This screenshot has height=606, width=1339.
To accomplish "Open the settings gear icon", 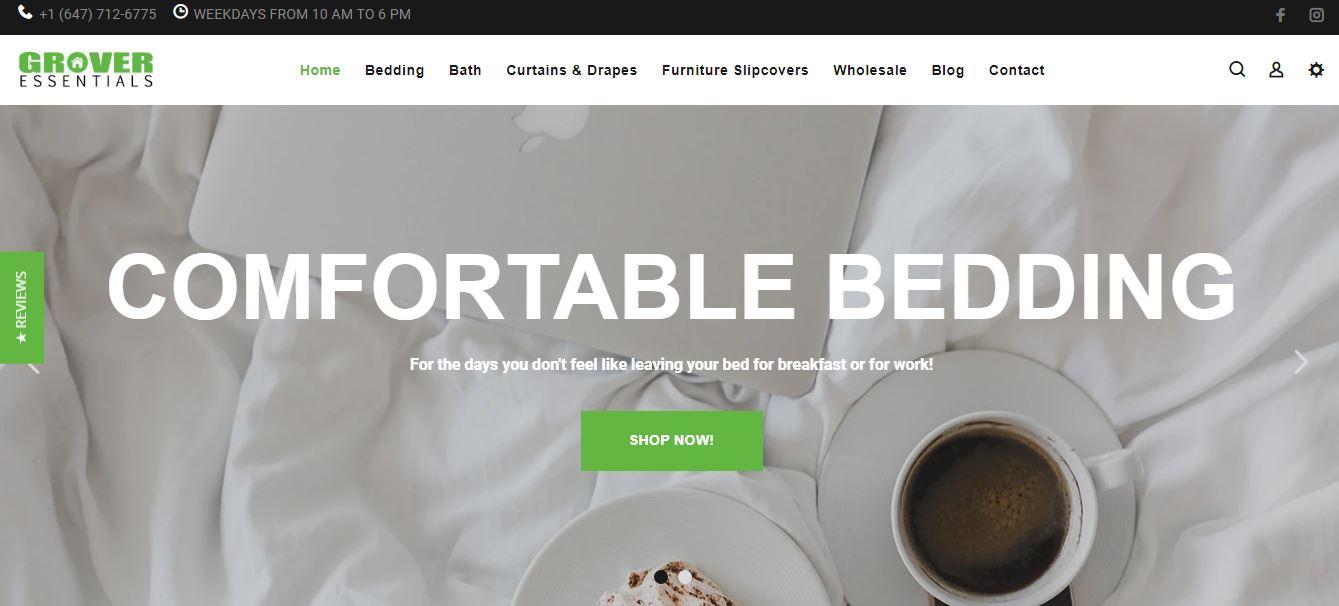I will click(1316, 70).
